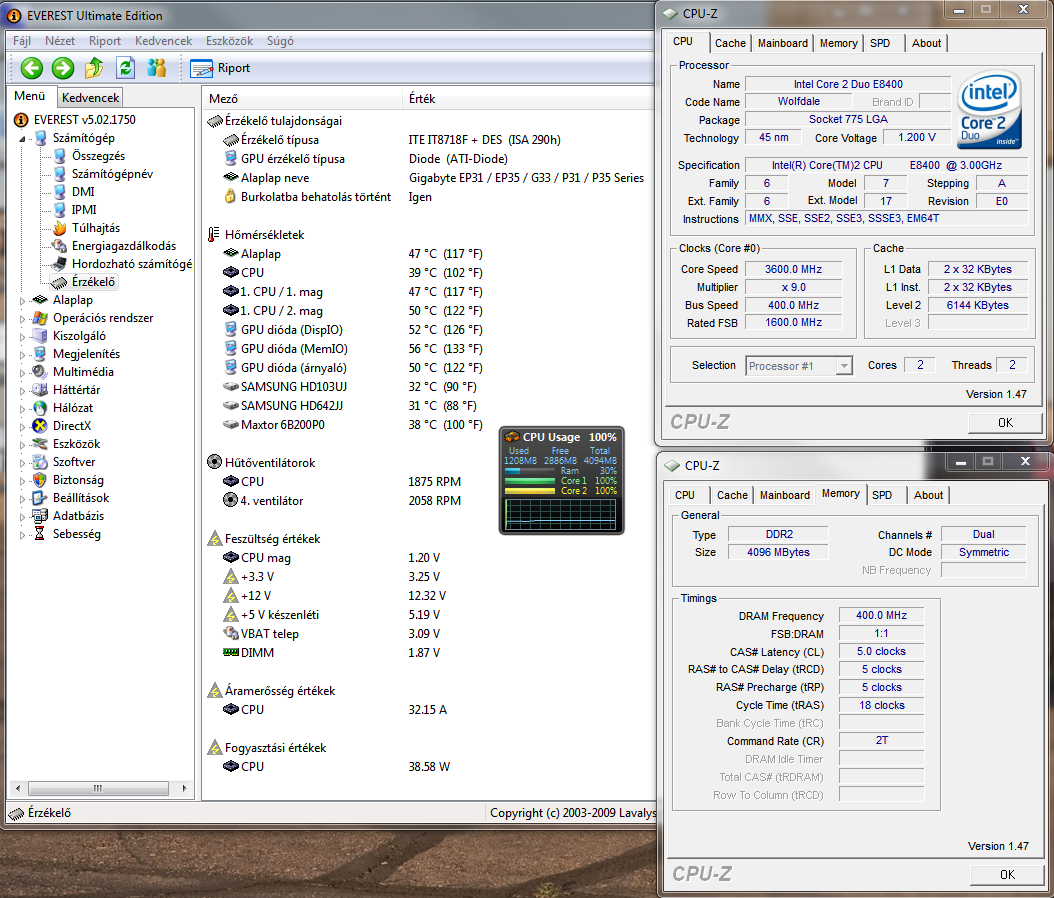Screen dimensions: 1054x898
Task: Open the Eszközök menu
Action: tap(229, 41)
